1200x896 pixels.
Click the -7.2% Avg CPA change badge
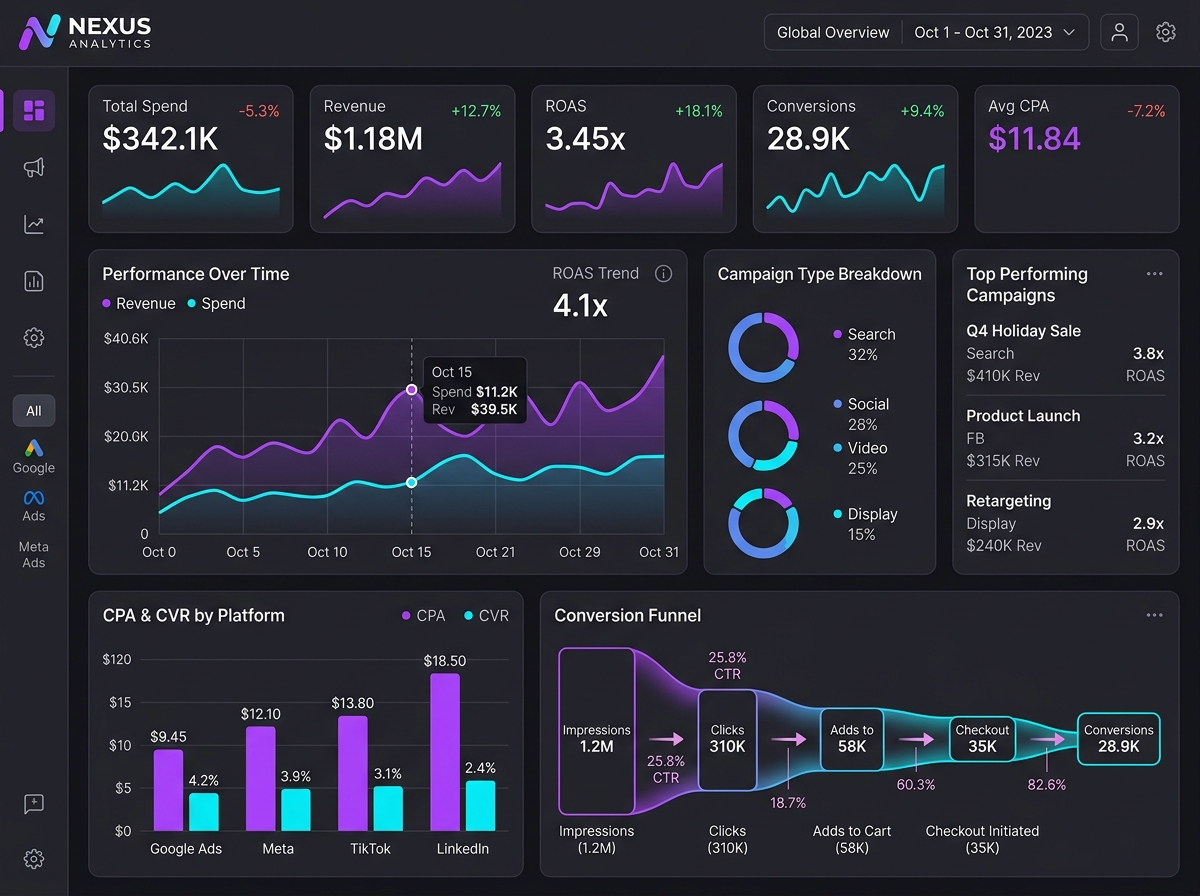(x=1145, y=111)
